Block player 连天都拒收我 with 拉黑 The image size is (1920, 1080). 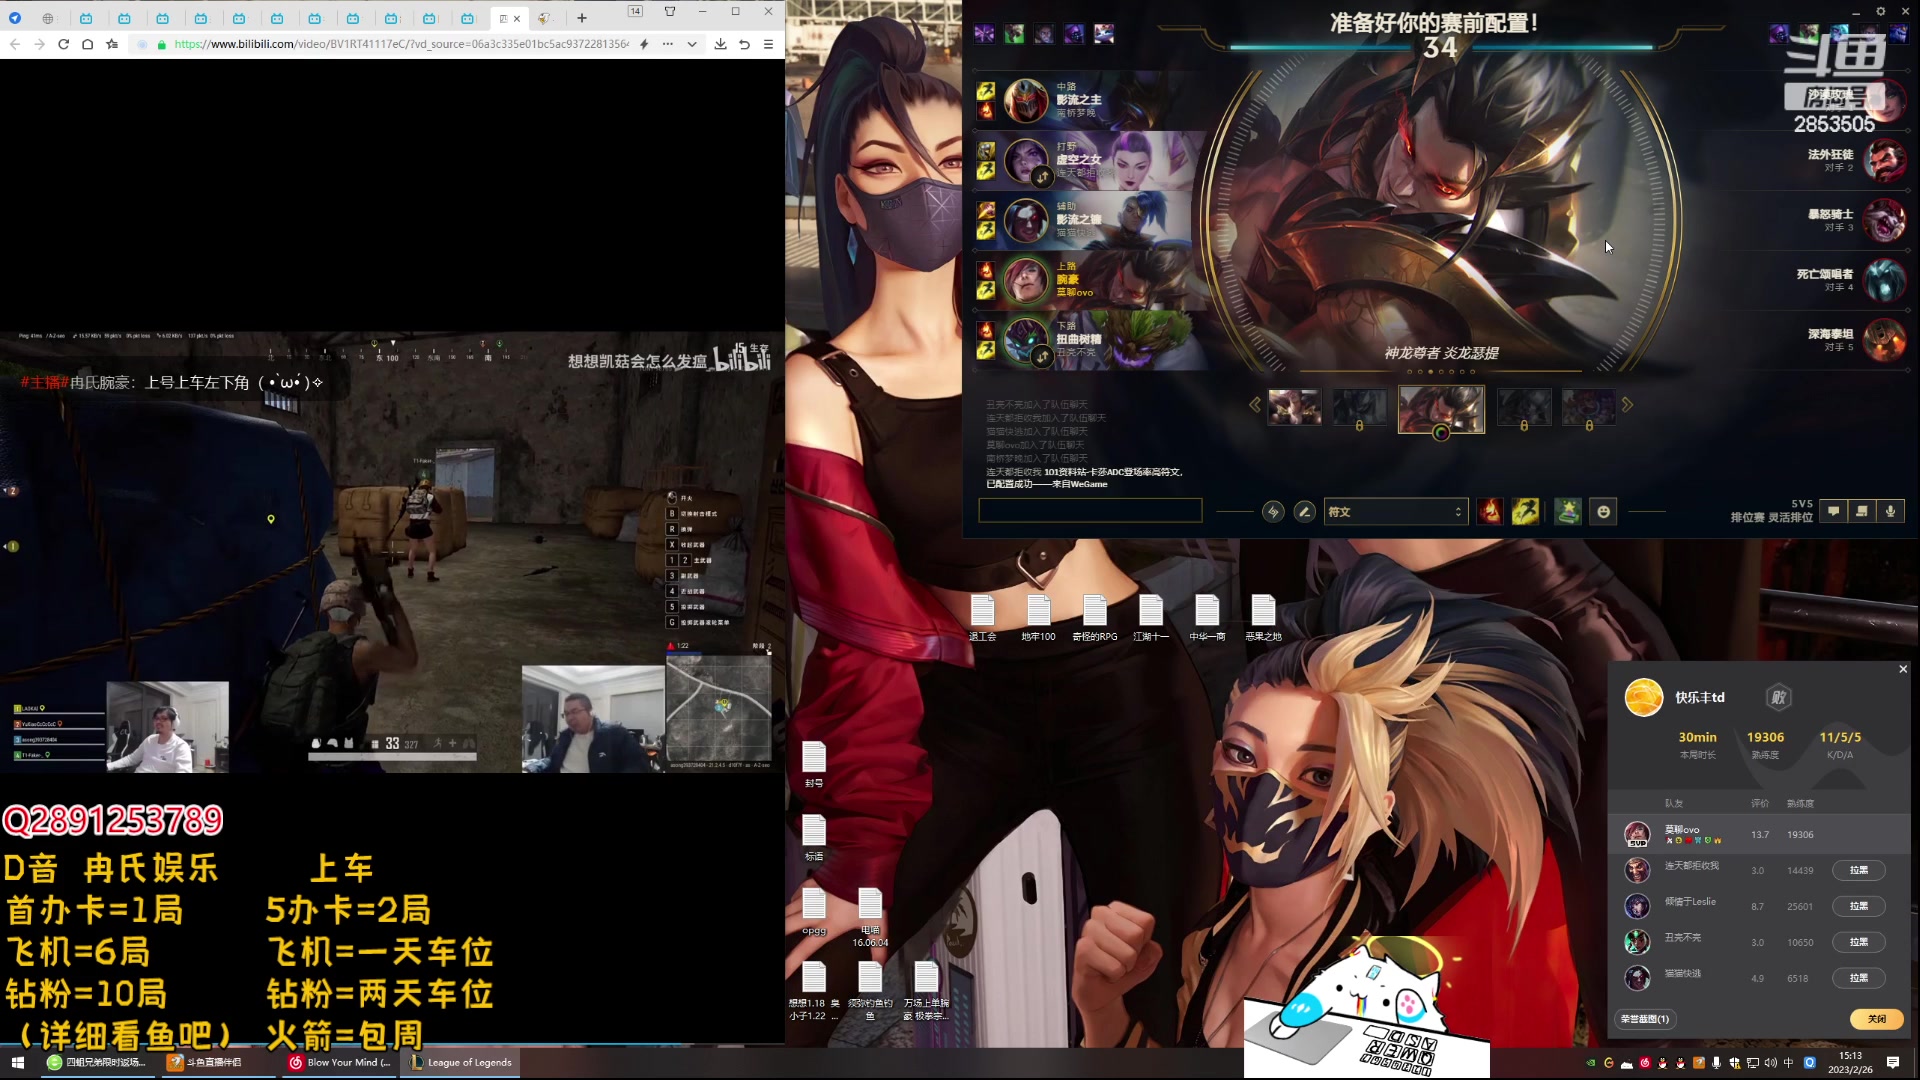click(x=1858, y=870)
